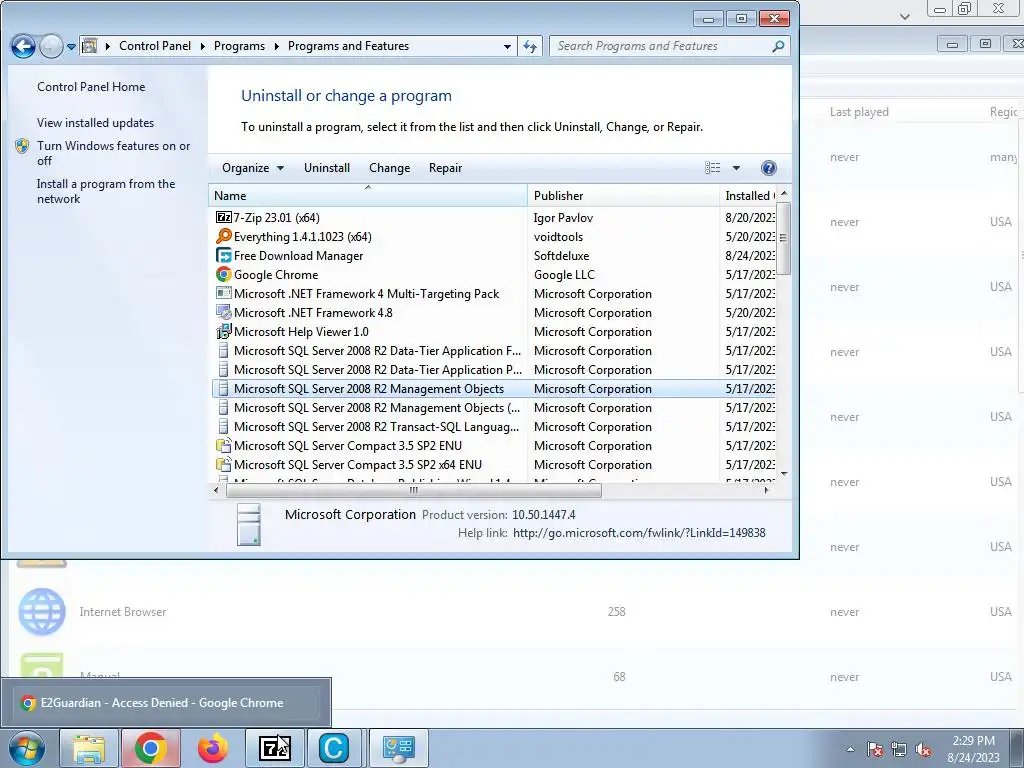The width and height of the screenshot is (1024, 768).
Task: Open the Organize menu
Action: [x=253, y=168]
